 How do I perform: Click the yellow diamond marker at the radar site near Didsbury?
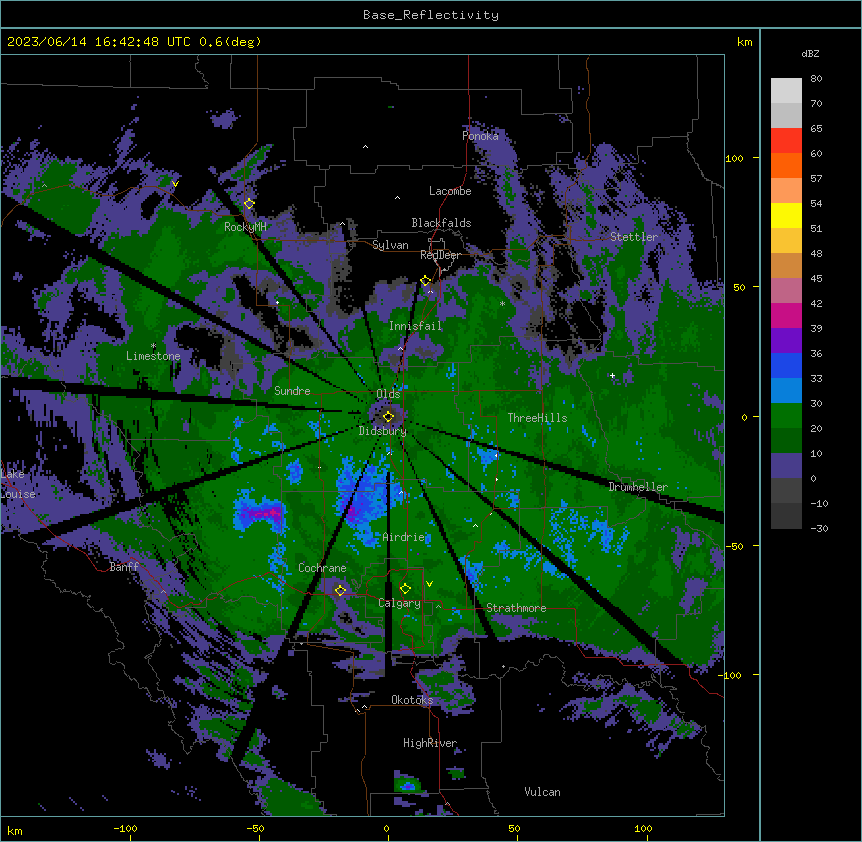point(388,417)
